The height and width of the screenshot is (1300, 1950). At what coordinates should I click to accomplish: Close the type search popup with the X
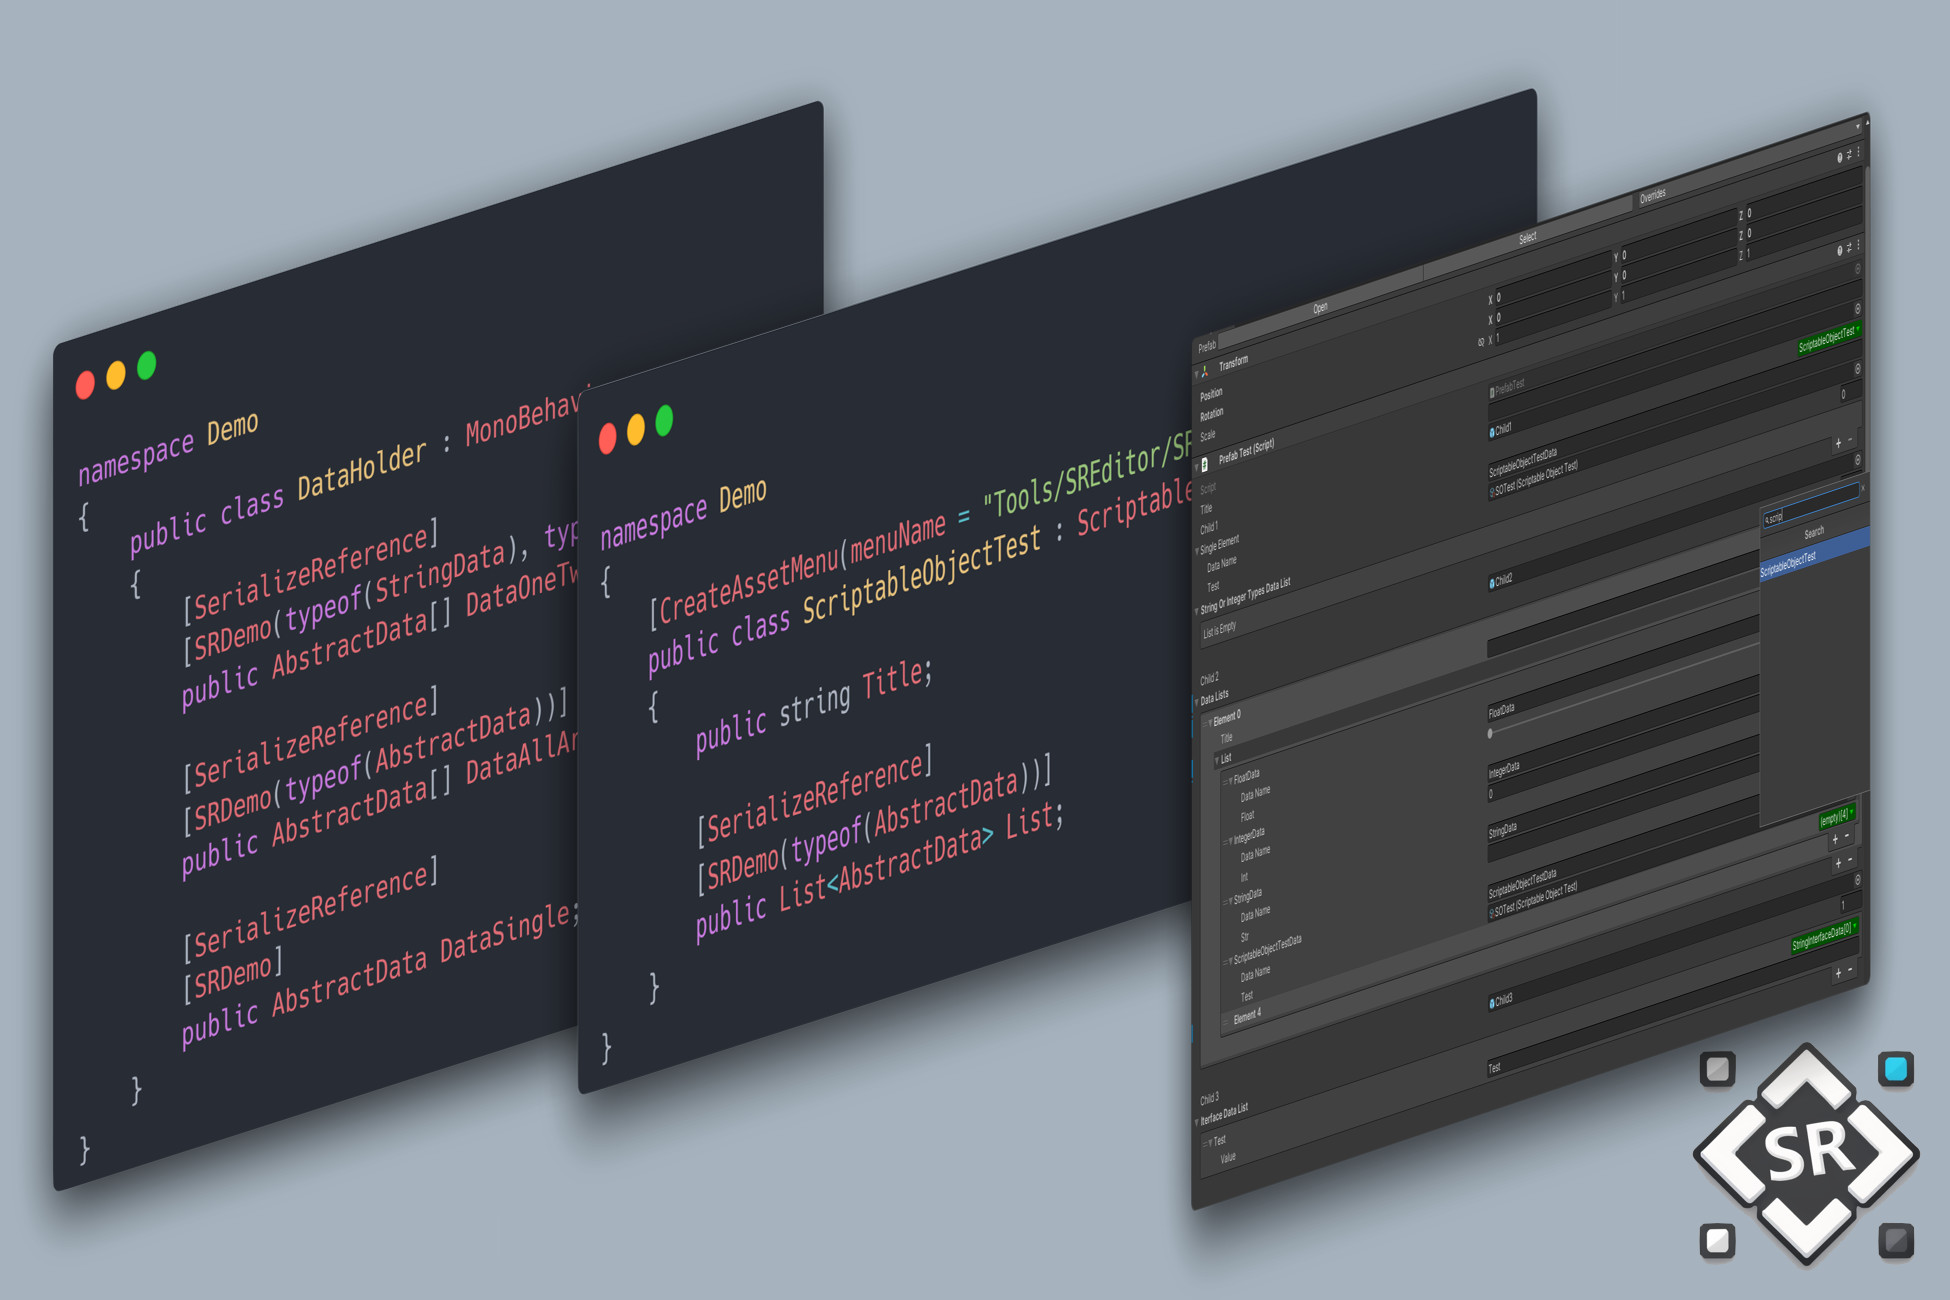click(1863, 488)
